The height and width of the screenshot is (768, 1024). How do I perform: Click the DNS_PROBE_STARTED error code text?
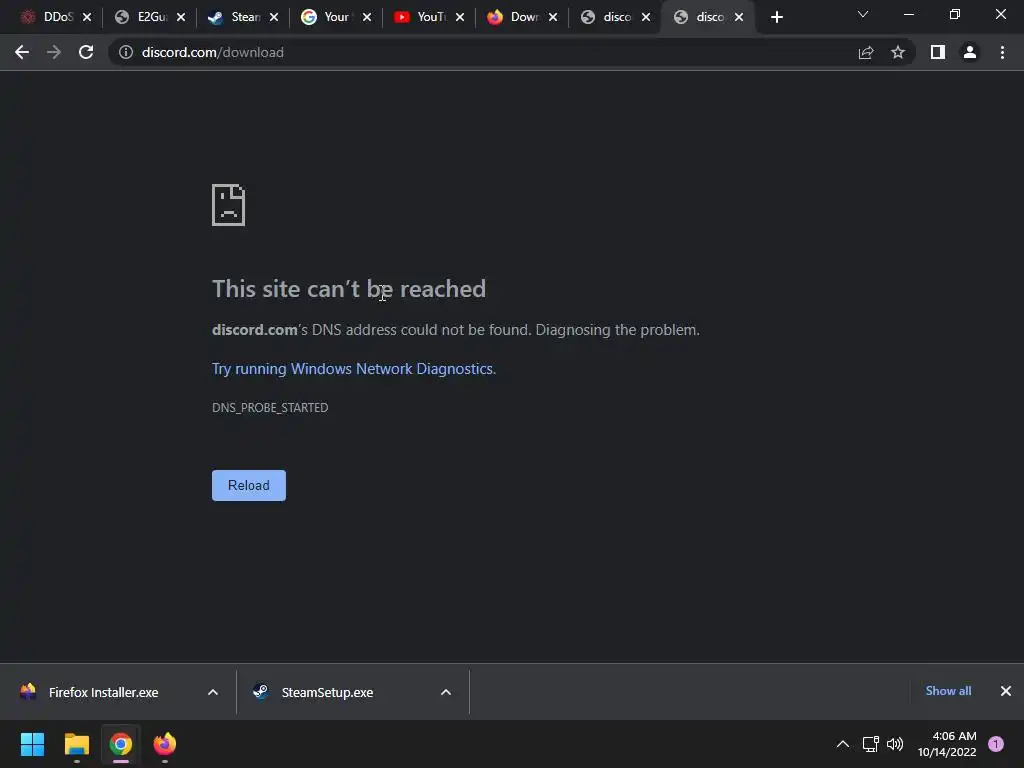[270, 408]
